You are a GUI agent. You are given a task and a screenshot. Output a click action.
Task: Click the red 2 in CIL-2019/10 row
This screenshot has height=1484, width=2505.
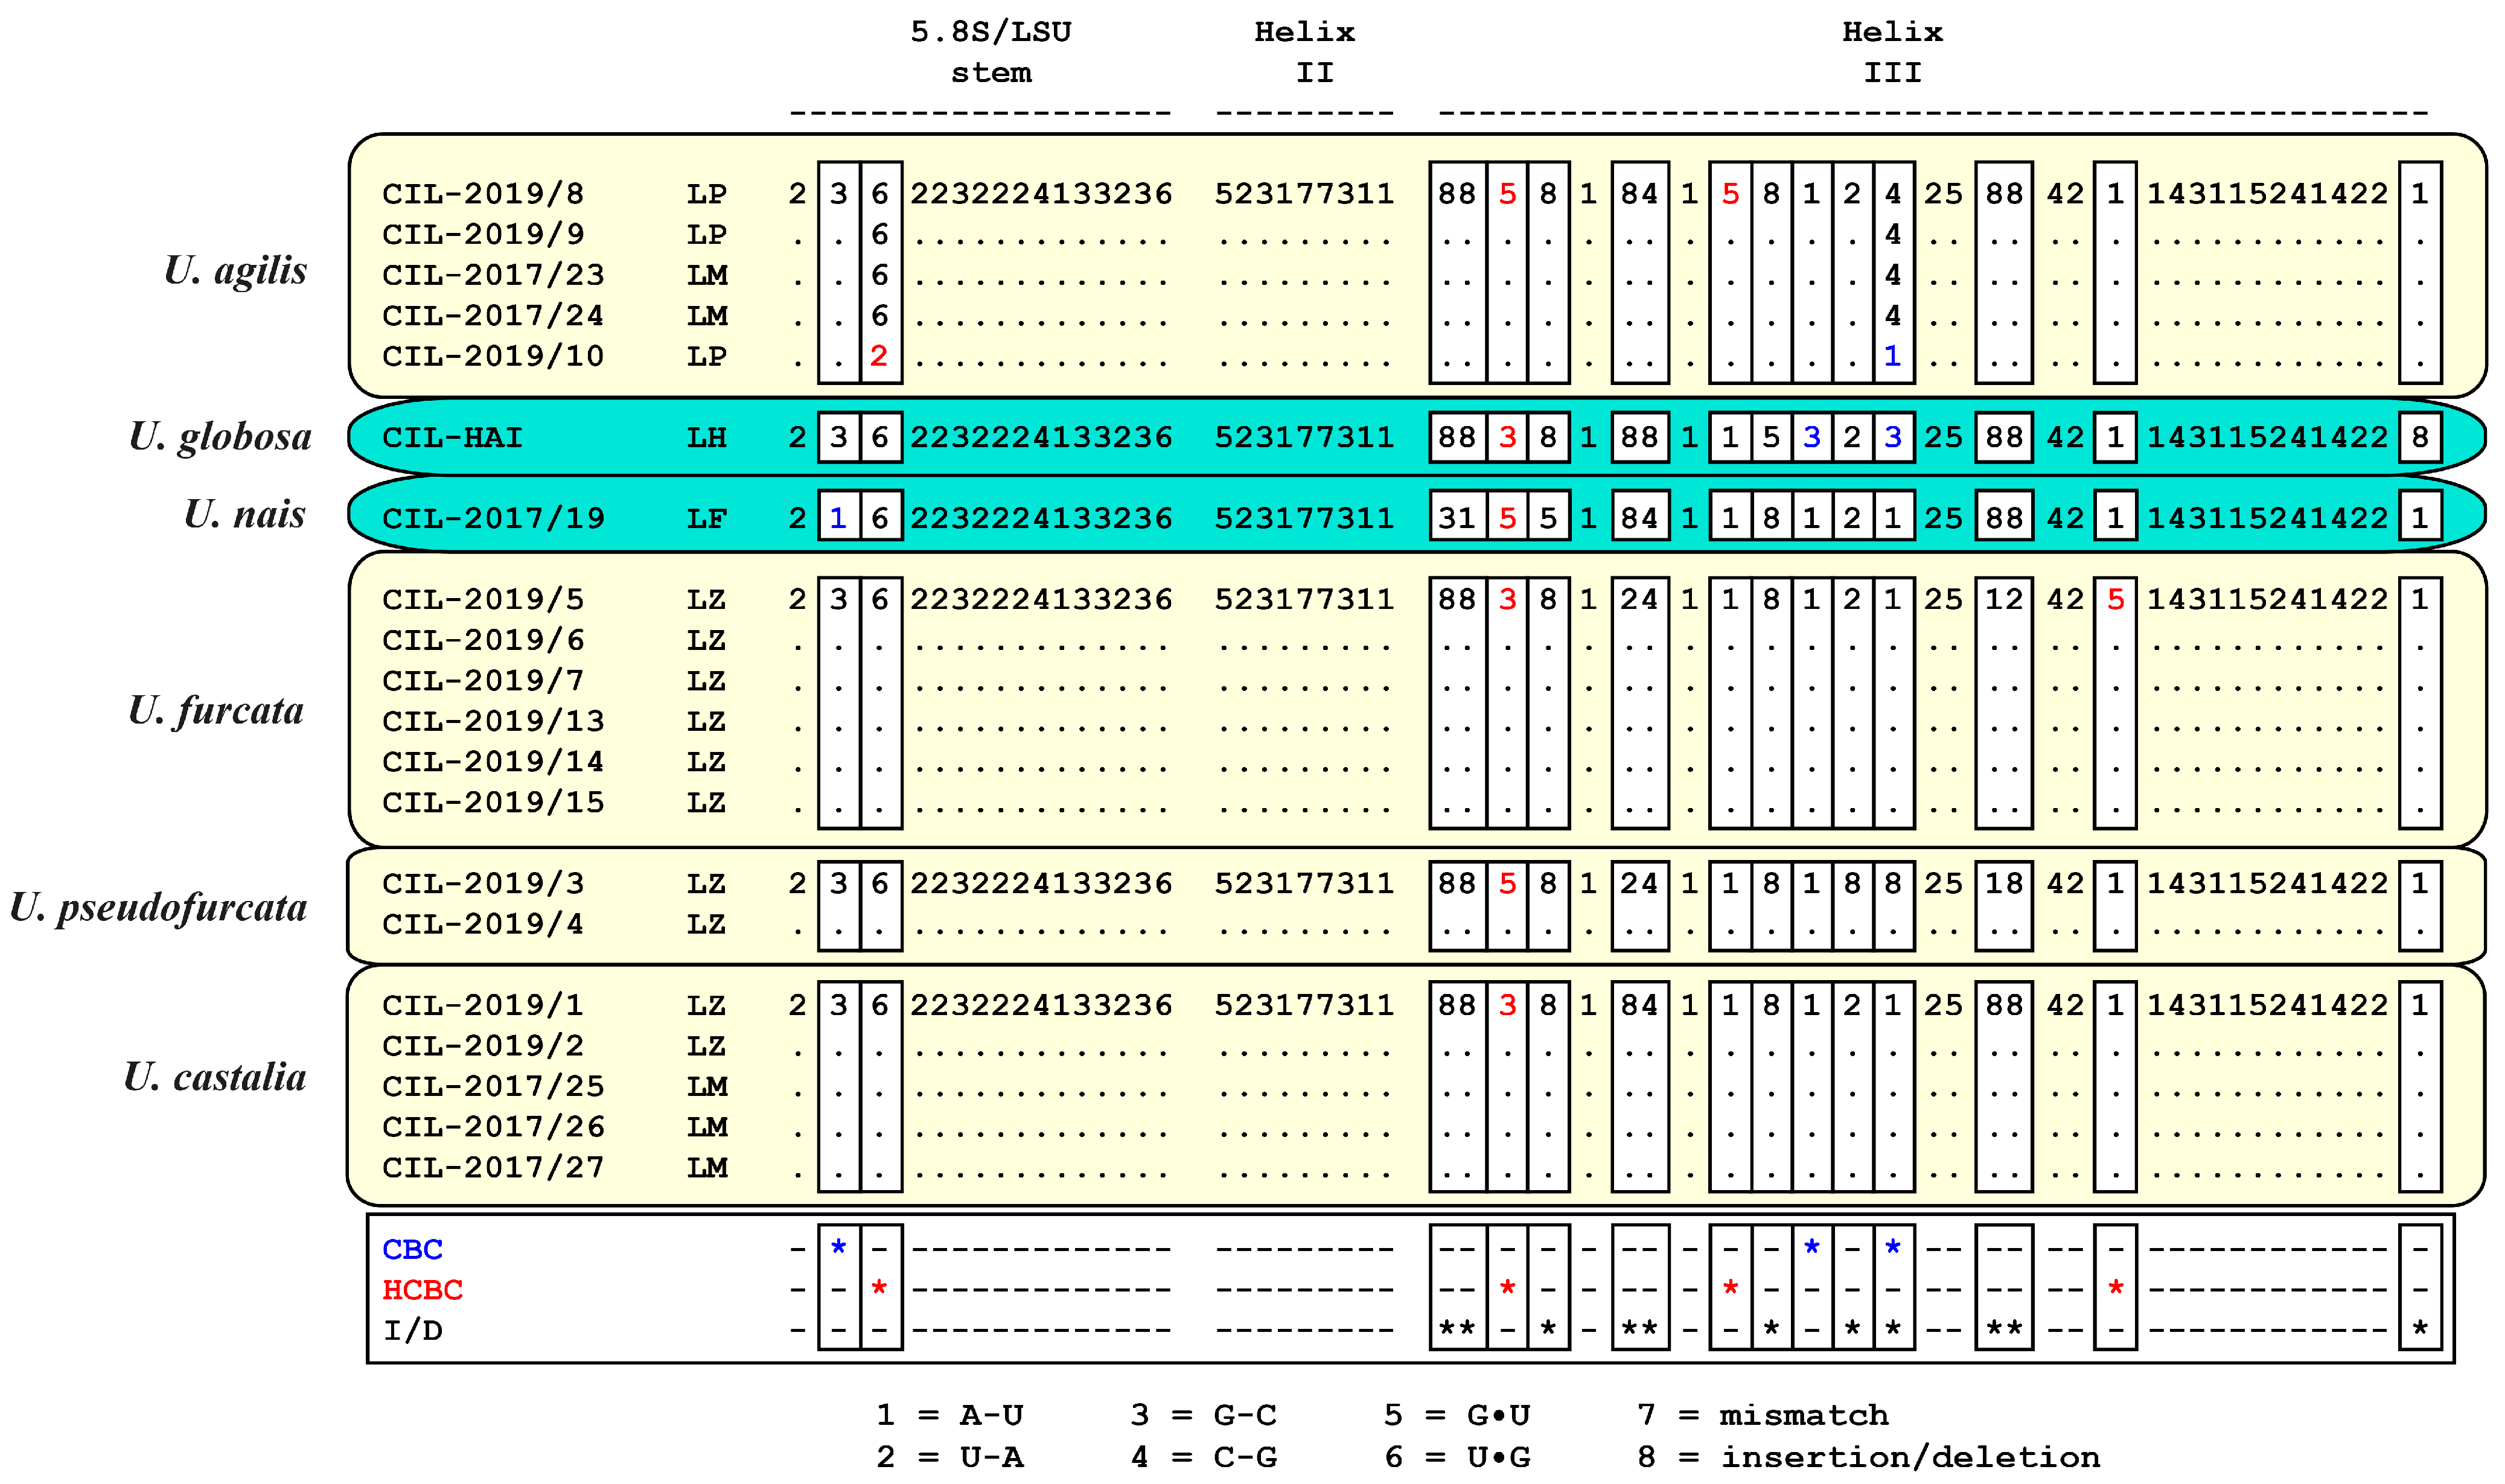coord(879,356)
